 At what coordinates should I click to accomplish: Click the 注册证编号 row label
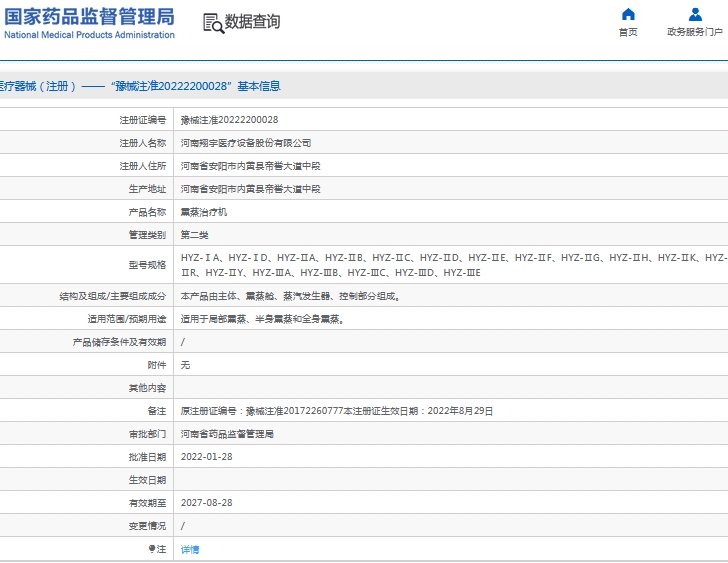pyautogui.click(x=143, y=120)
